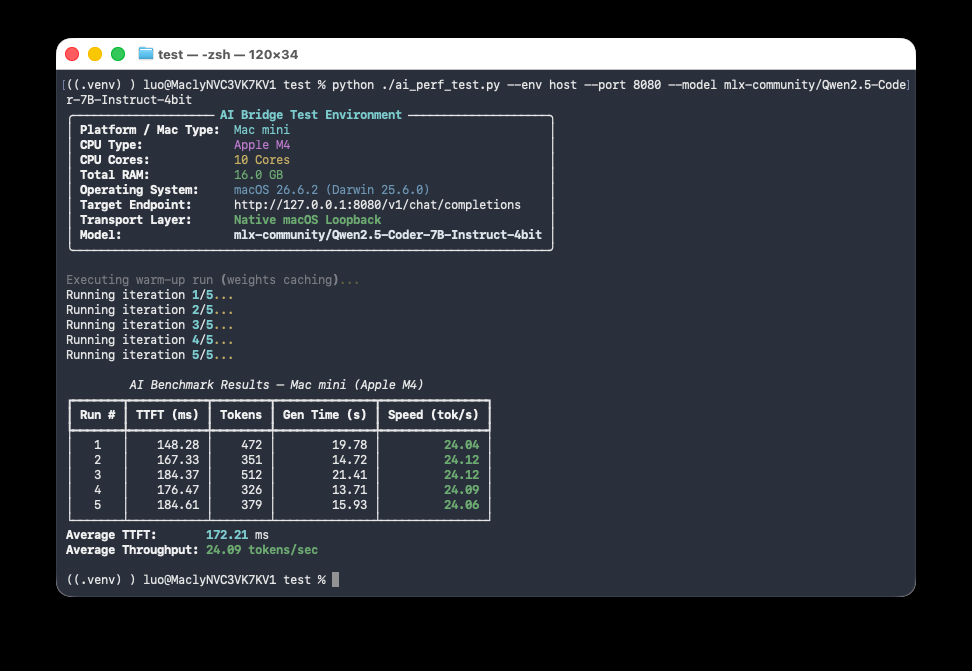Click the 'Run #' column header
This screenshot has height=671, width=972.
click(x=97, y=415)
